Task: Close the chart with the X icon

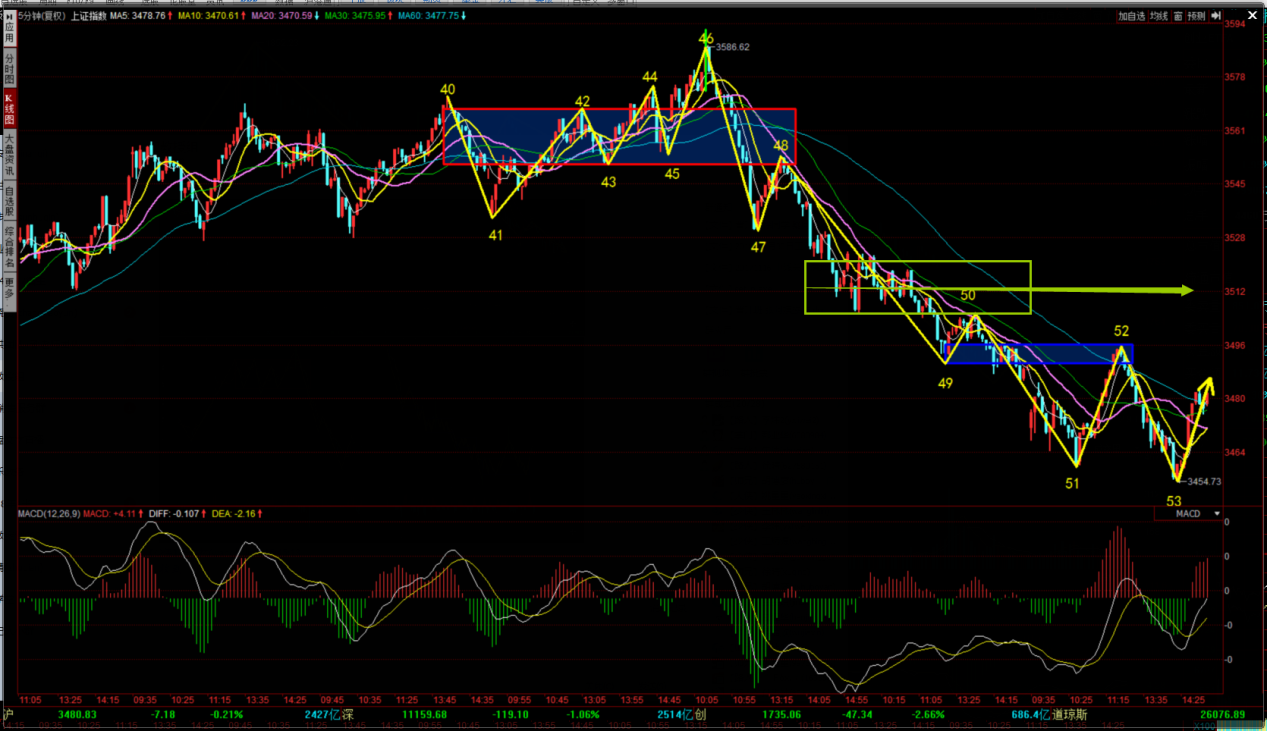Action: point(1251,16)
